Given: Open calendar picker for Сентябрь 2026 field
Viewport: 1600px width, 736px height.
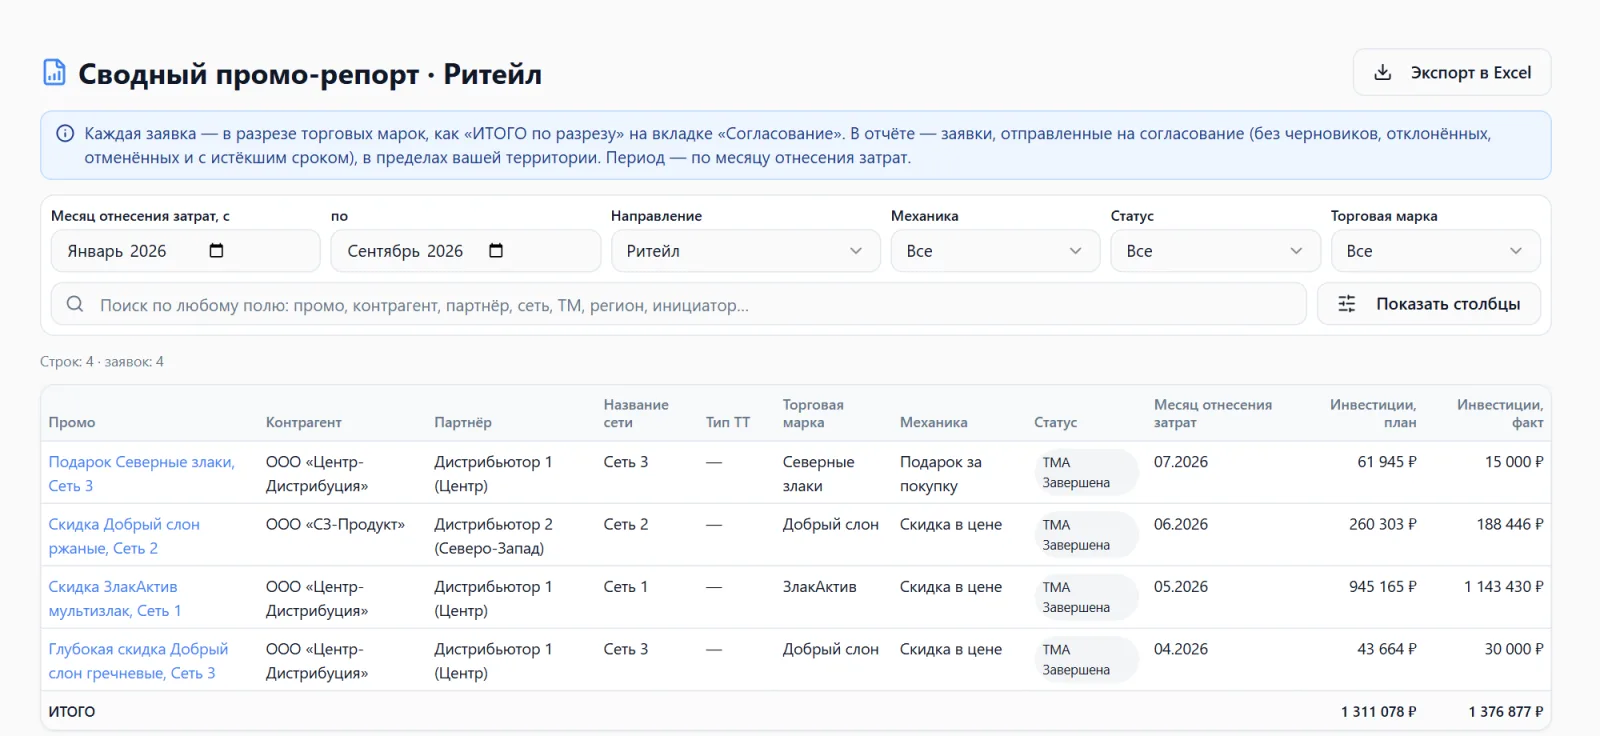Looking at the screenshot, I should 496,251.
